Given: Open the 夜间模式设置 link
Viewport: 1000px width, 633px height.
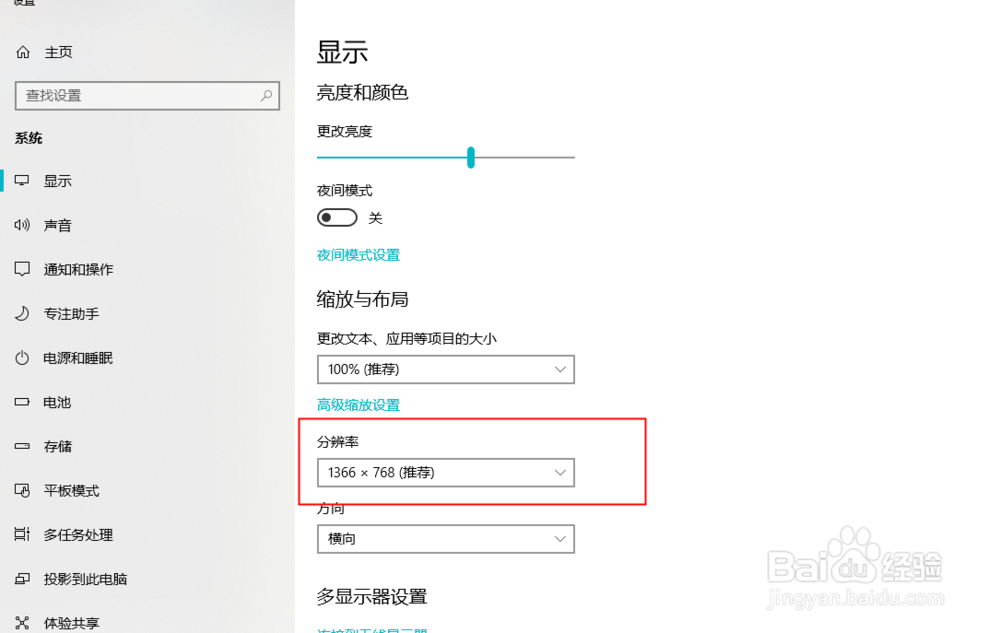Looking at the screenshot, I should tap(358, 255).
